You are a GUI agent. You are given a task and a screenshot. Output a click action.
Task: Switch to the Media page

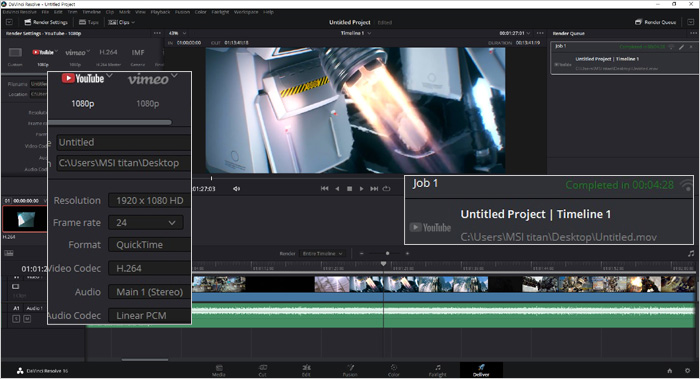tap(219, 371)
